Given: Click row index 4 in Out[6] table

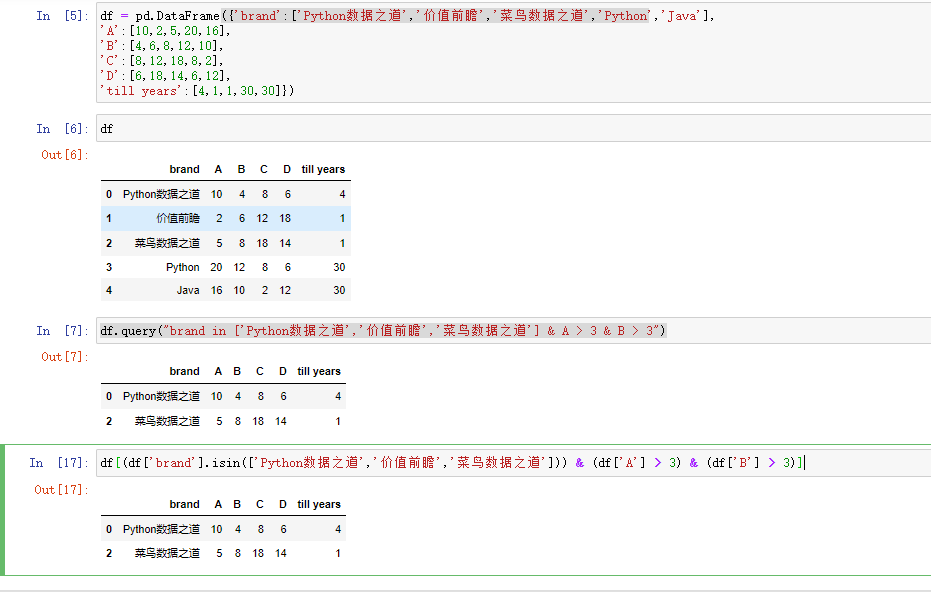Looking at the screenshot, I should pos(109,290).
